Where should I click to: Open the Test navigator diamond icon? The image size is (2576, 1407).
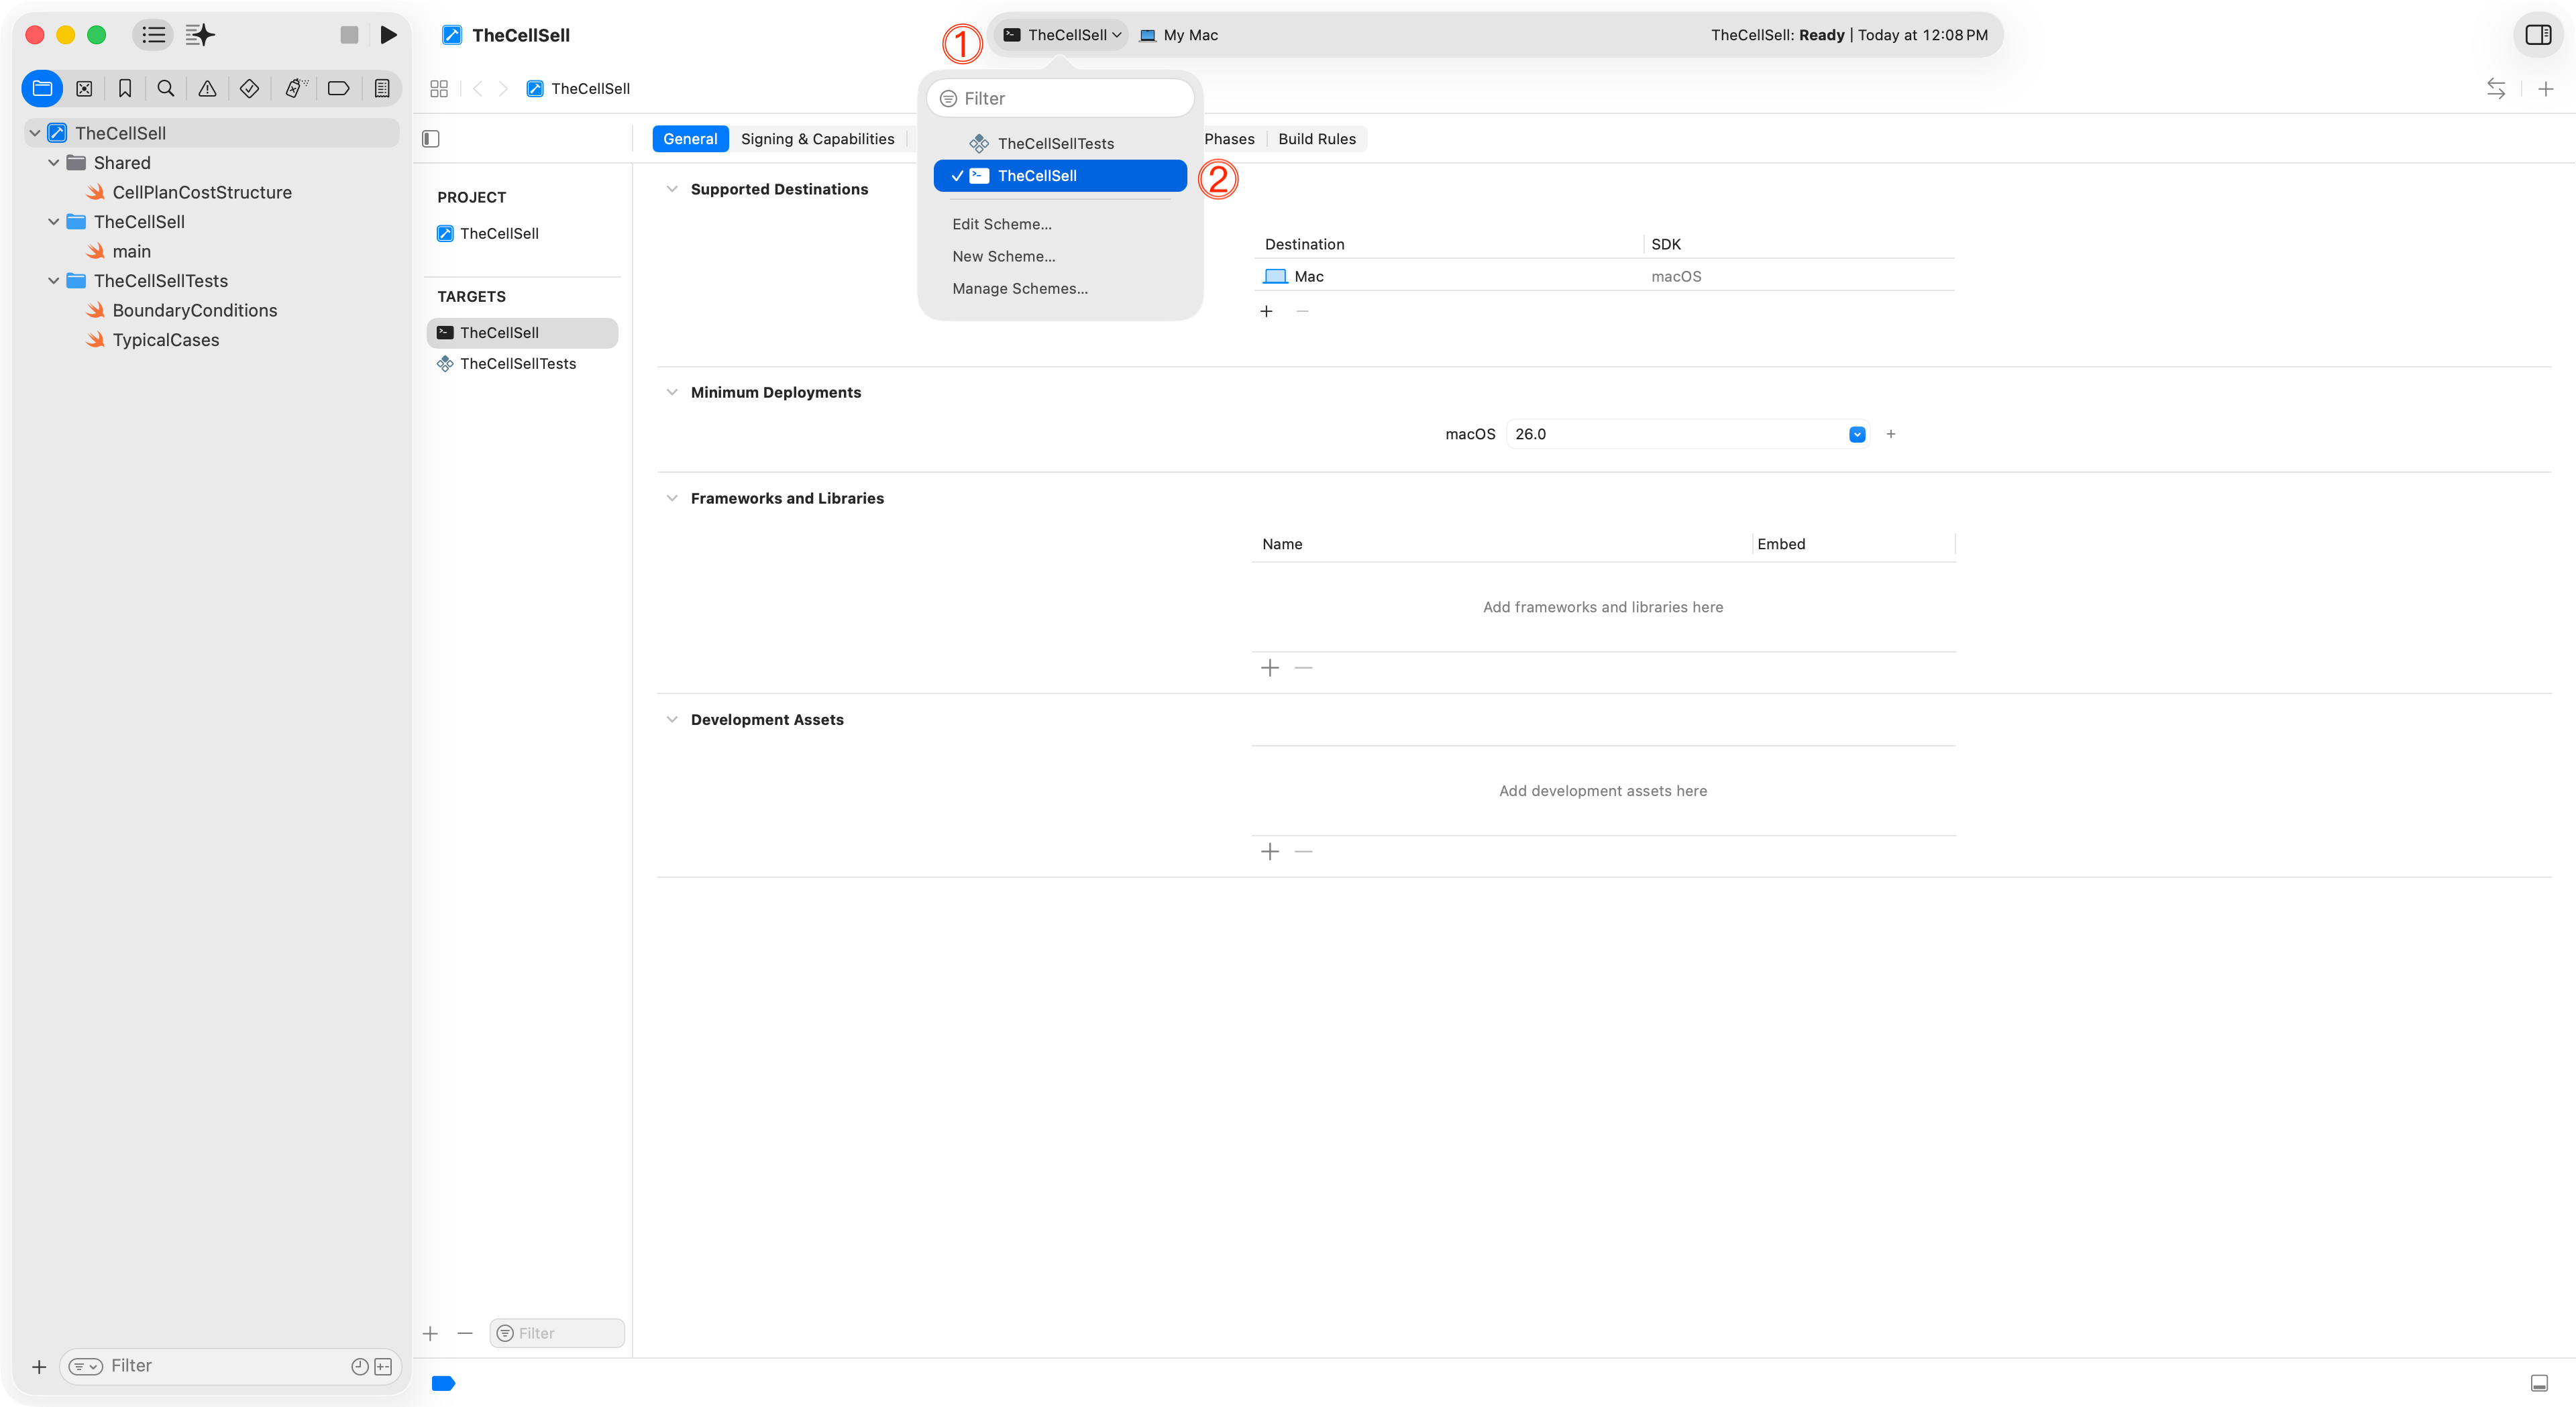click(249, 89)
